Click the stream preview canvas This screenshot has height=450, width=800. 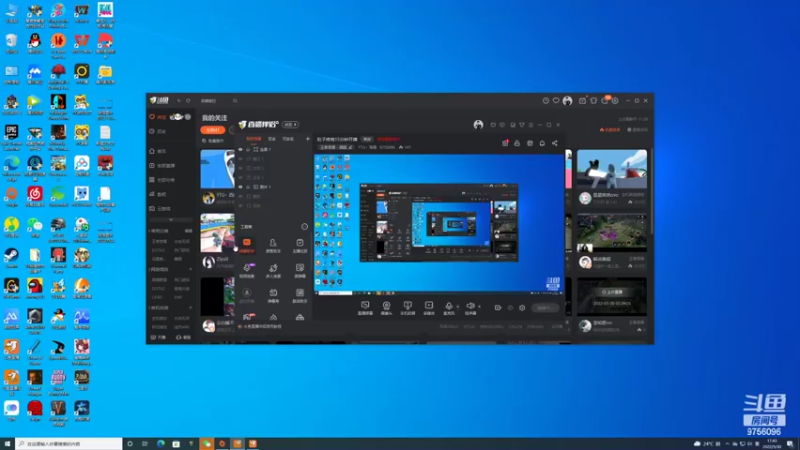(439, 224)
